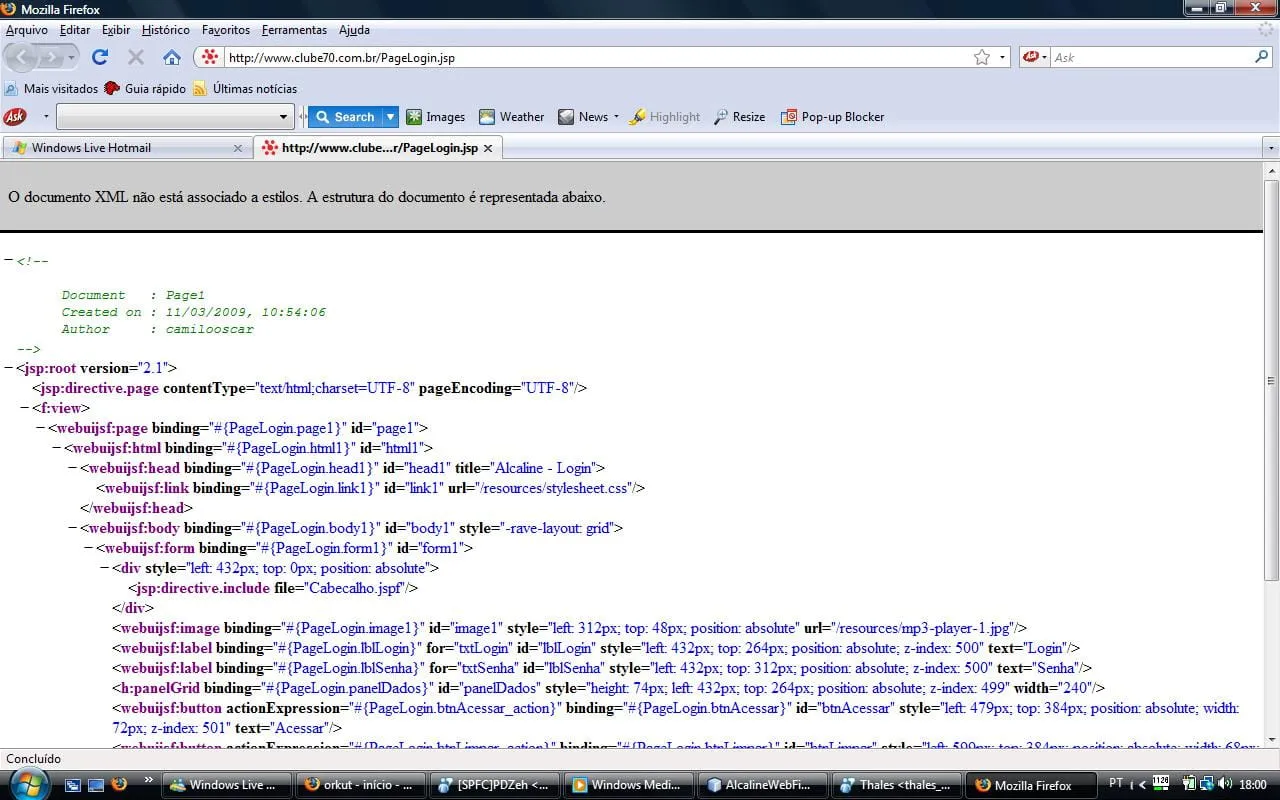This screenshot has height=800, width=1280.
Task: Close the PageLogin.jsp tab
Action: [488, 148]
